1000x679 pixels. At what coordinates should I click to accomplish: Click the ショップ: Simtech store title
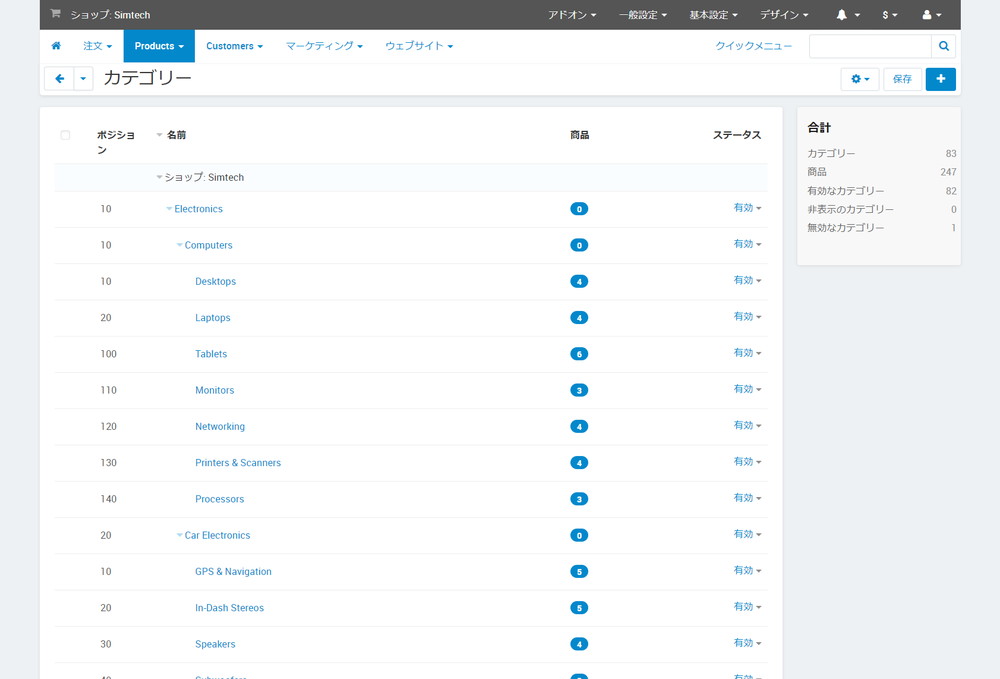[x=110, y=15]
